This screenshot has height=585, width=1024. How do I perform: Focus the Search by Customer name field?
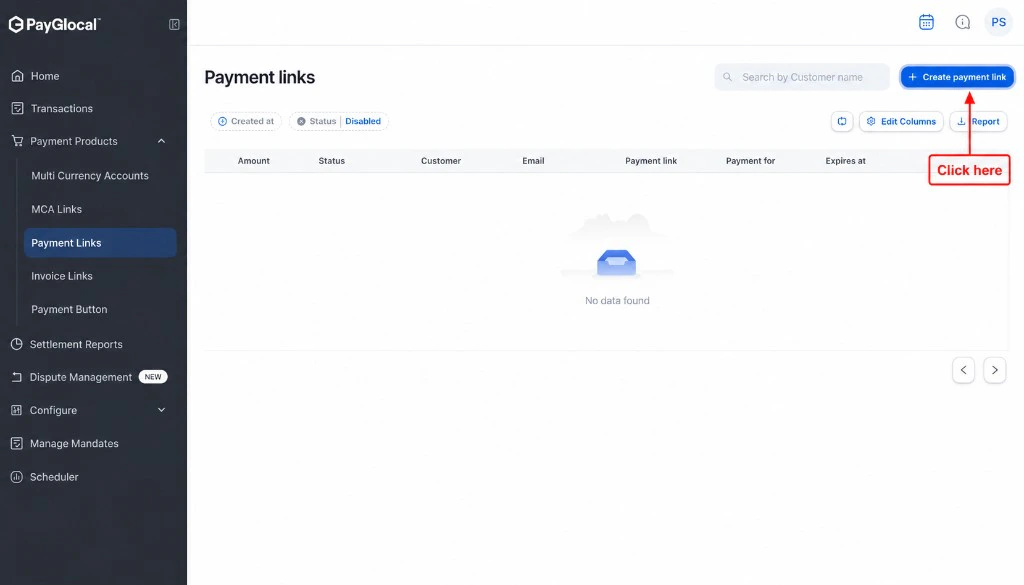pyautogui.click(x=802, y=77)
